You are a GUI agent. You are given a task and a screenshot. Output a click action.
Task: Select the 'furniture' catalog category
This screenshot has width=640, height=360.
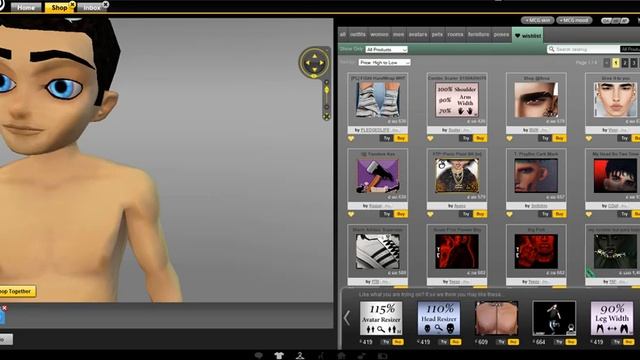click(478, 35)
